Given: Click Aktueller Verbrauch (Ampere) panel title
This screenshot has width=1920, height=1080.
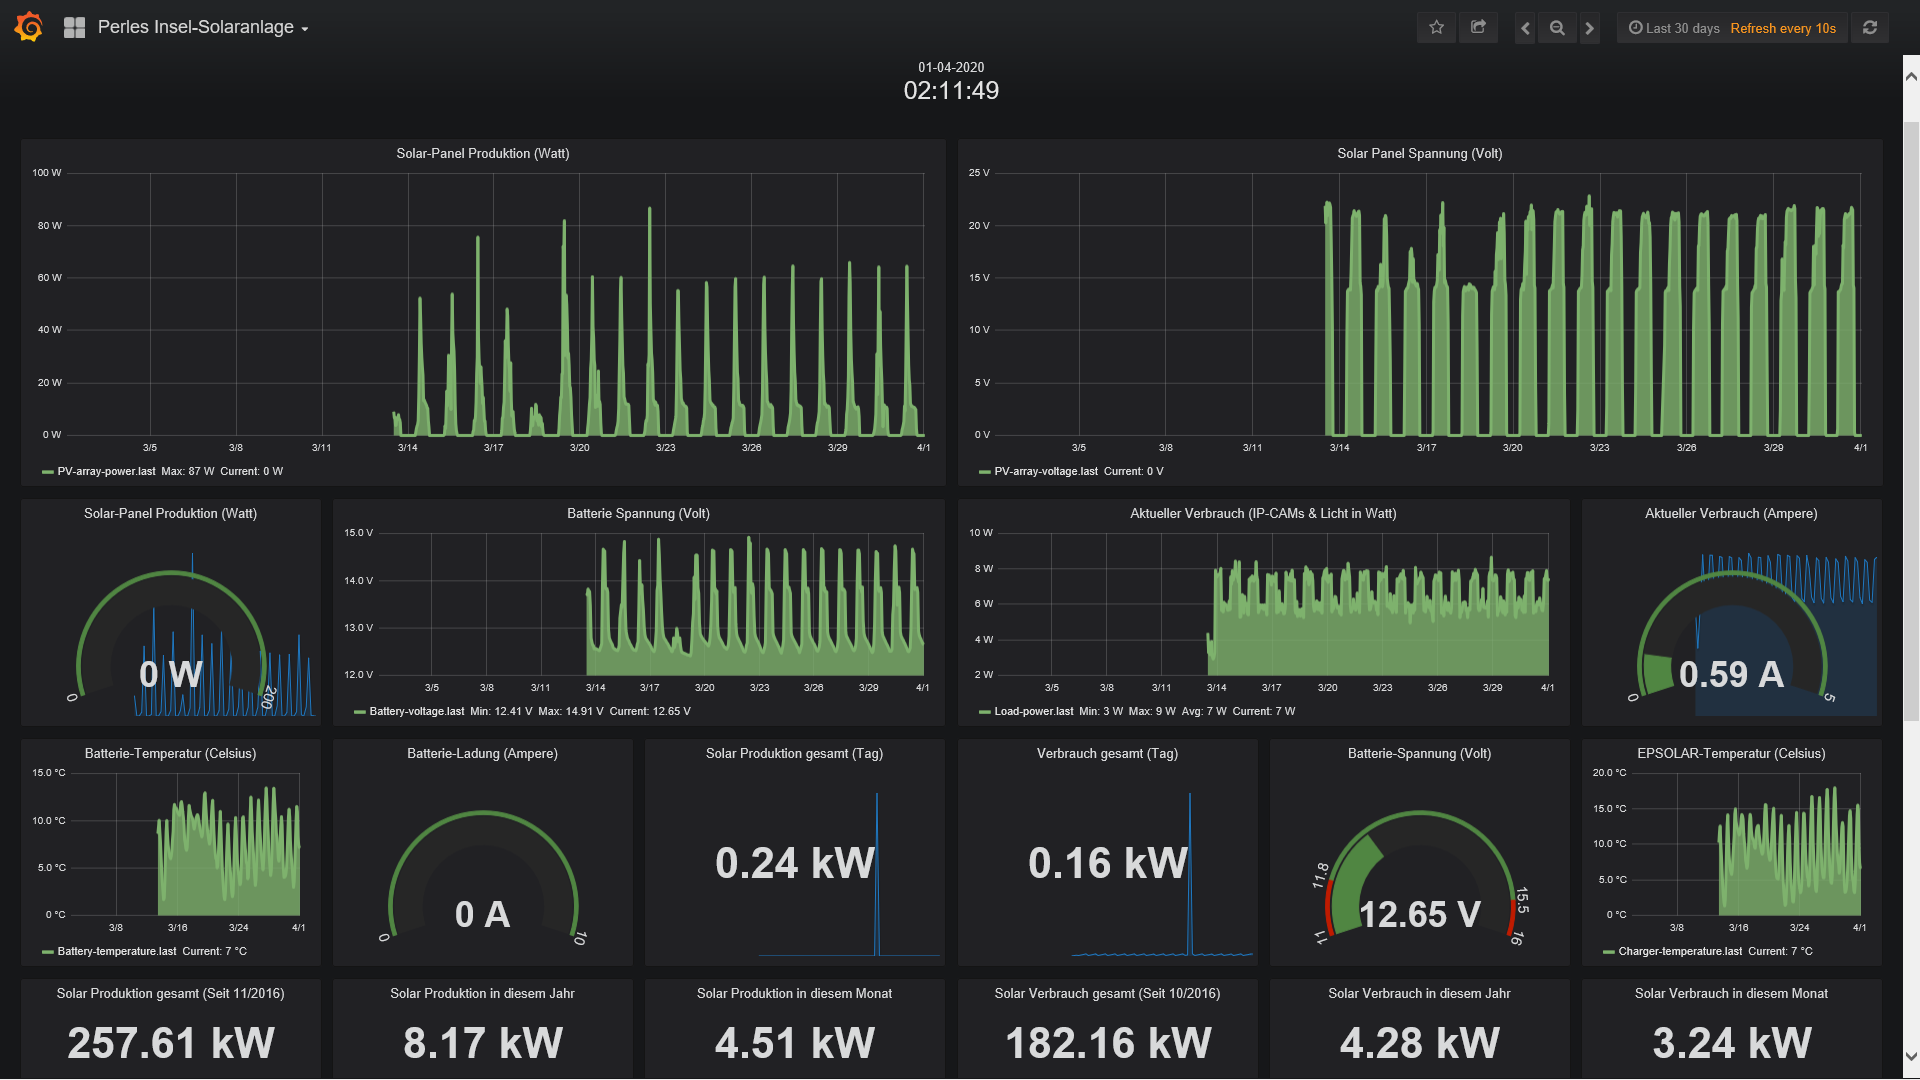Looking at the screenshot, I should pos(1731,513).
